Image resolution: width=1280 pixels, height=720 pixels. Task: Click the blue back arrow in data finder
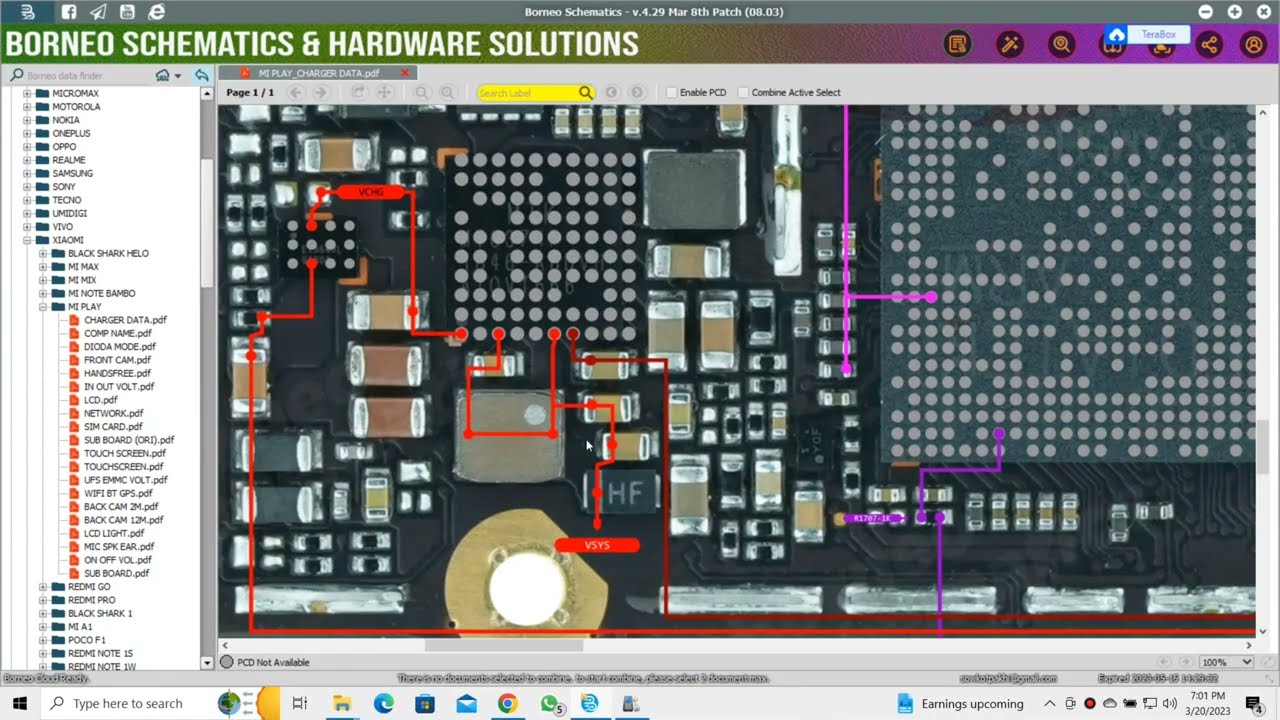tap(201, 75)
